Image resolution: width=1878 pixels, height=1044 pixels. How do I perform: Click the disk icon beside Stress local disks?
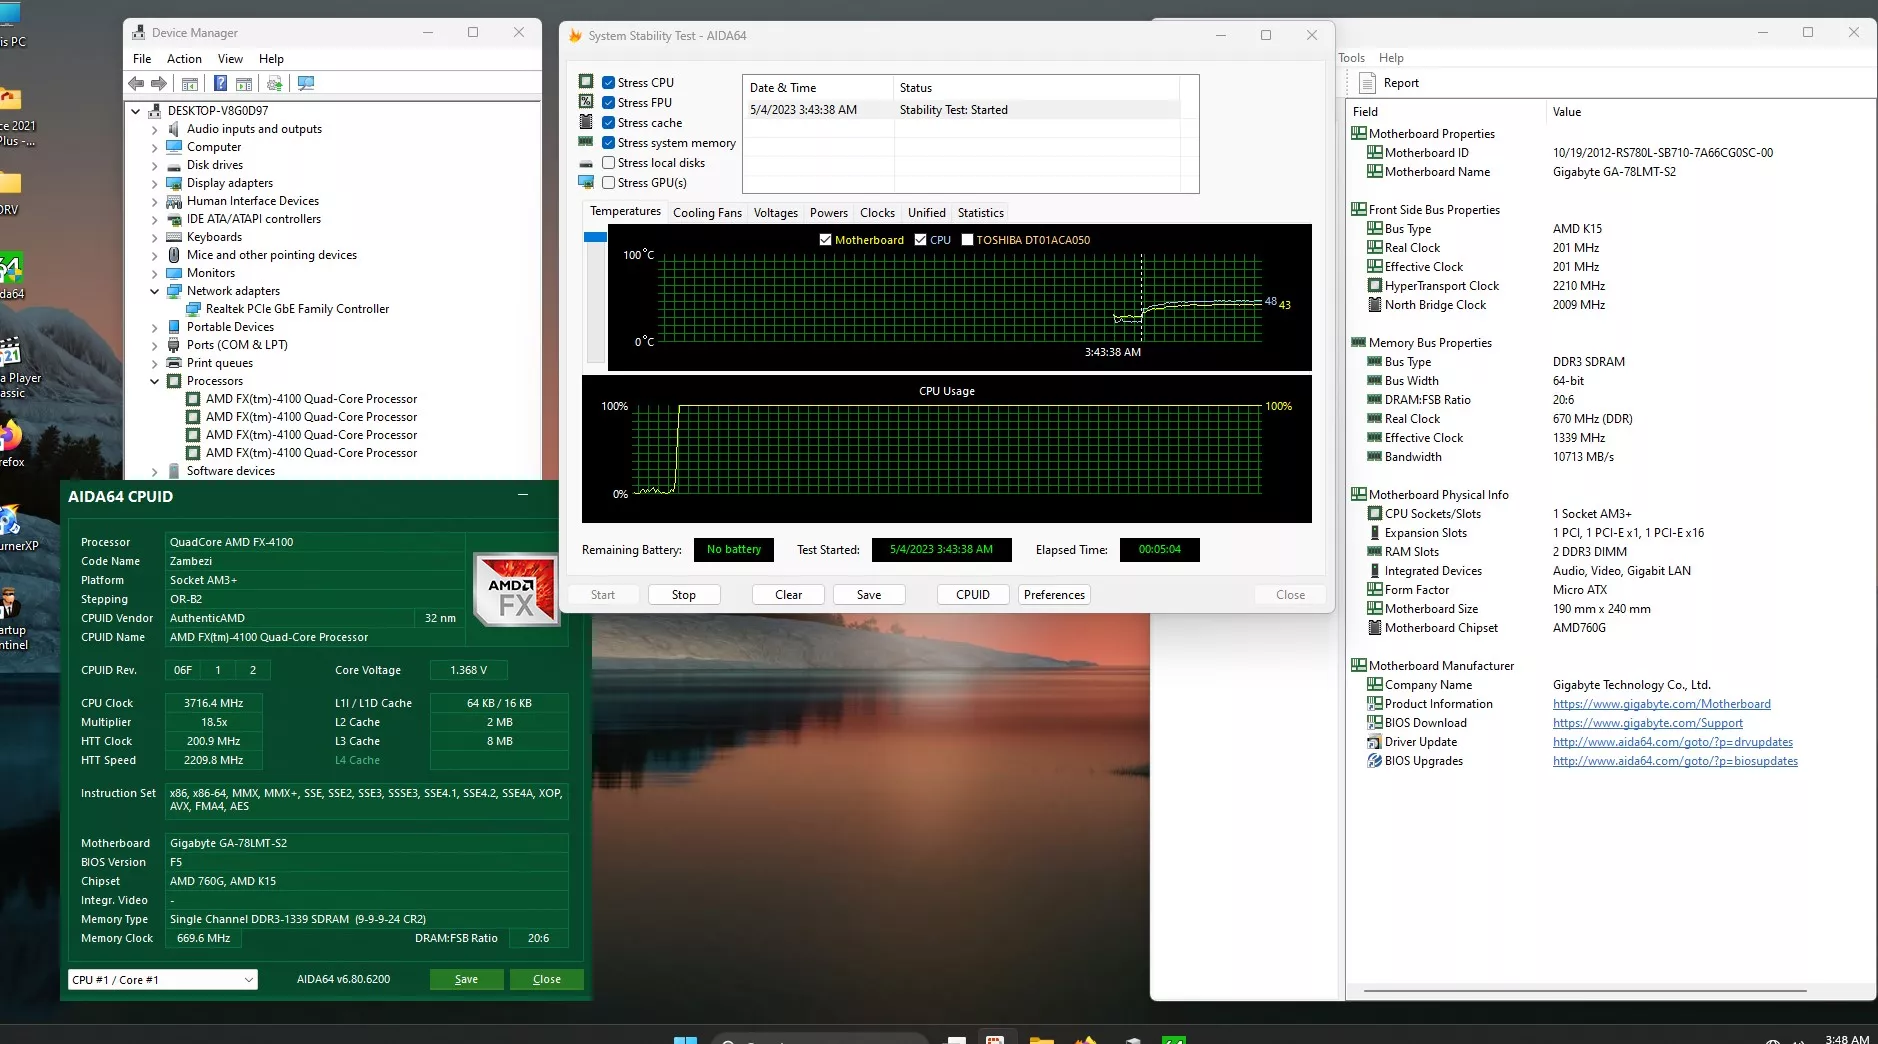click(586, 163)
